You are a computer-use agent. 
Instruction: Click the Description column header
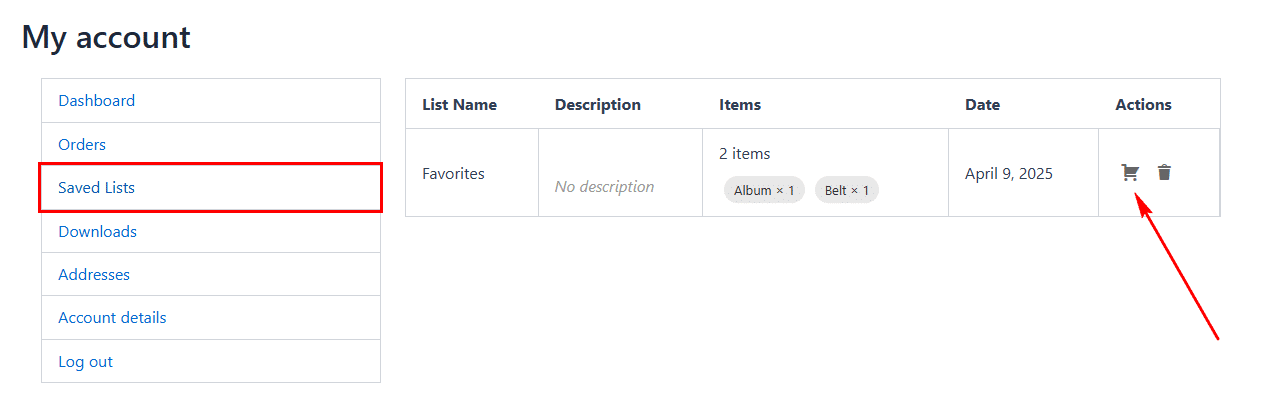[598, 105]
